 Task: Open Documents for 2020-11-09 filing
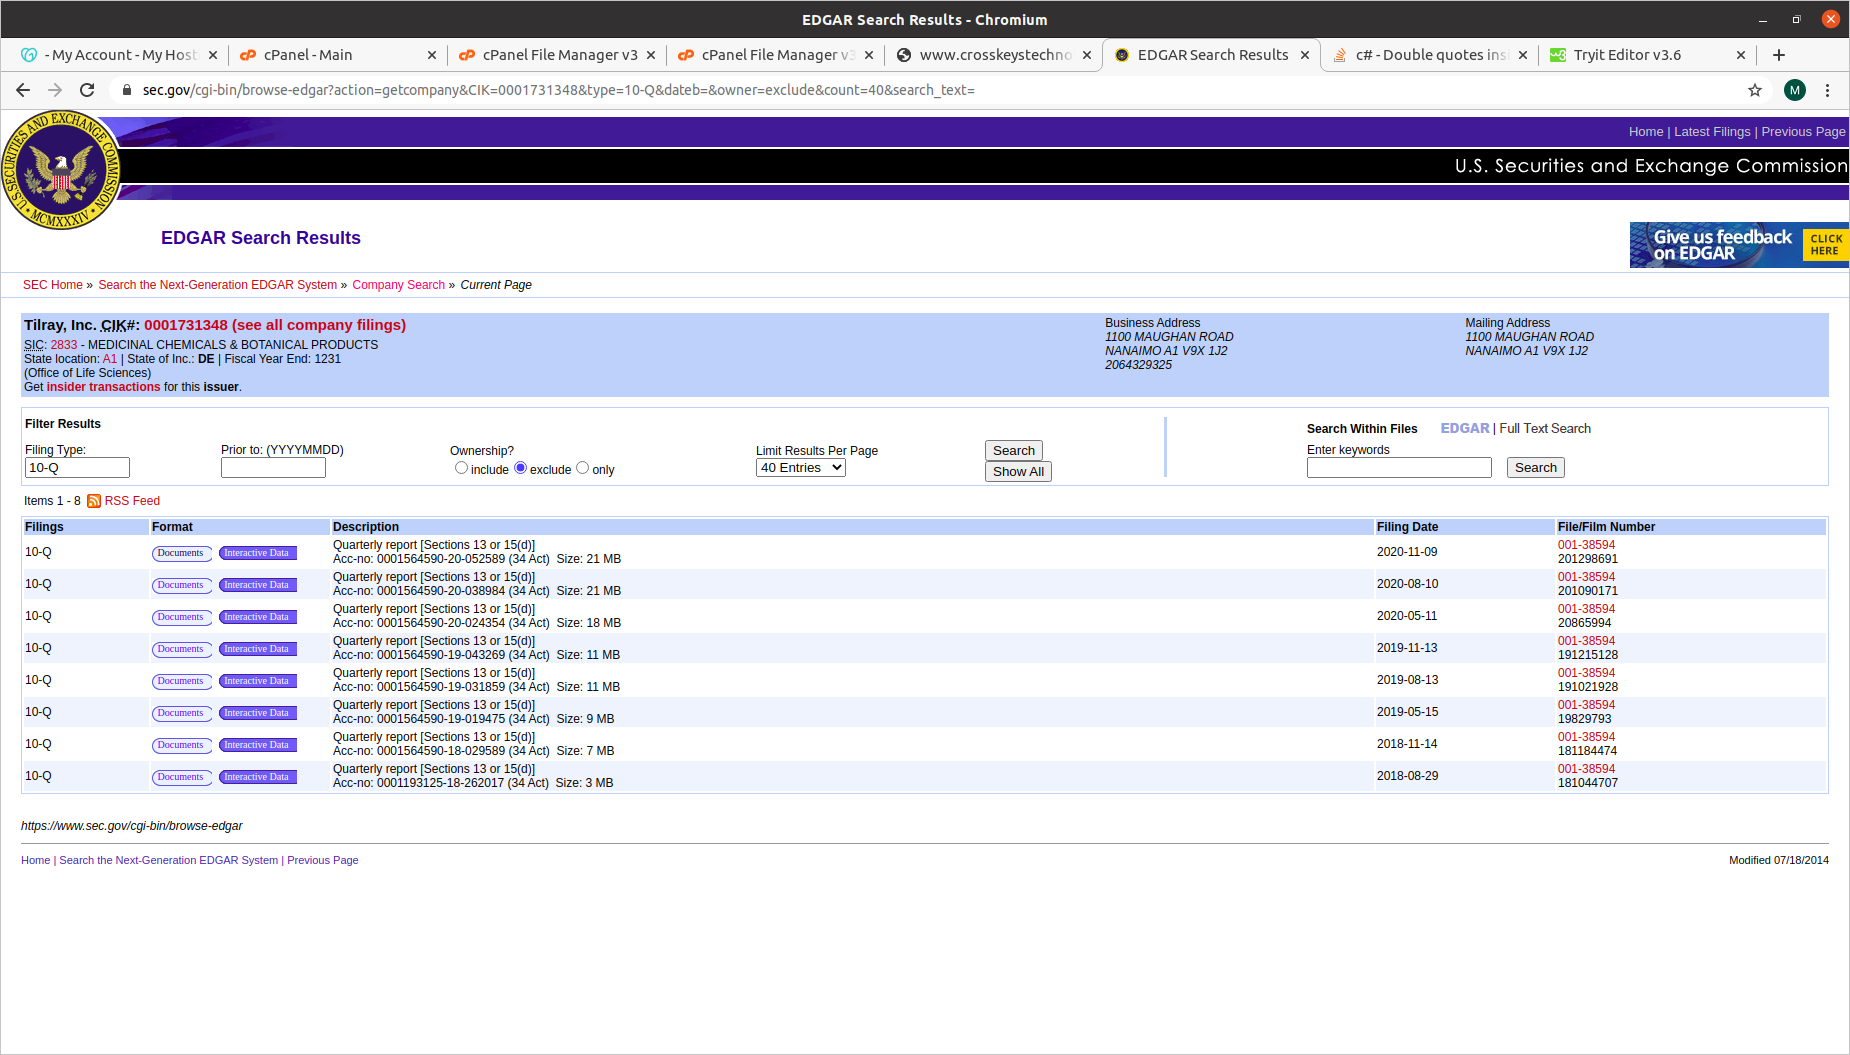coord(181,553)
